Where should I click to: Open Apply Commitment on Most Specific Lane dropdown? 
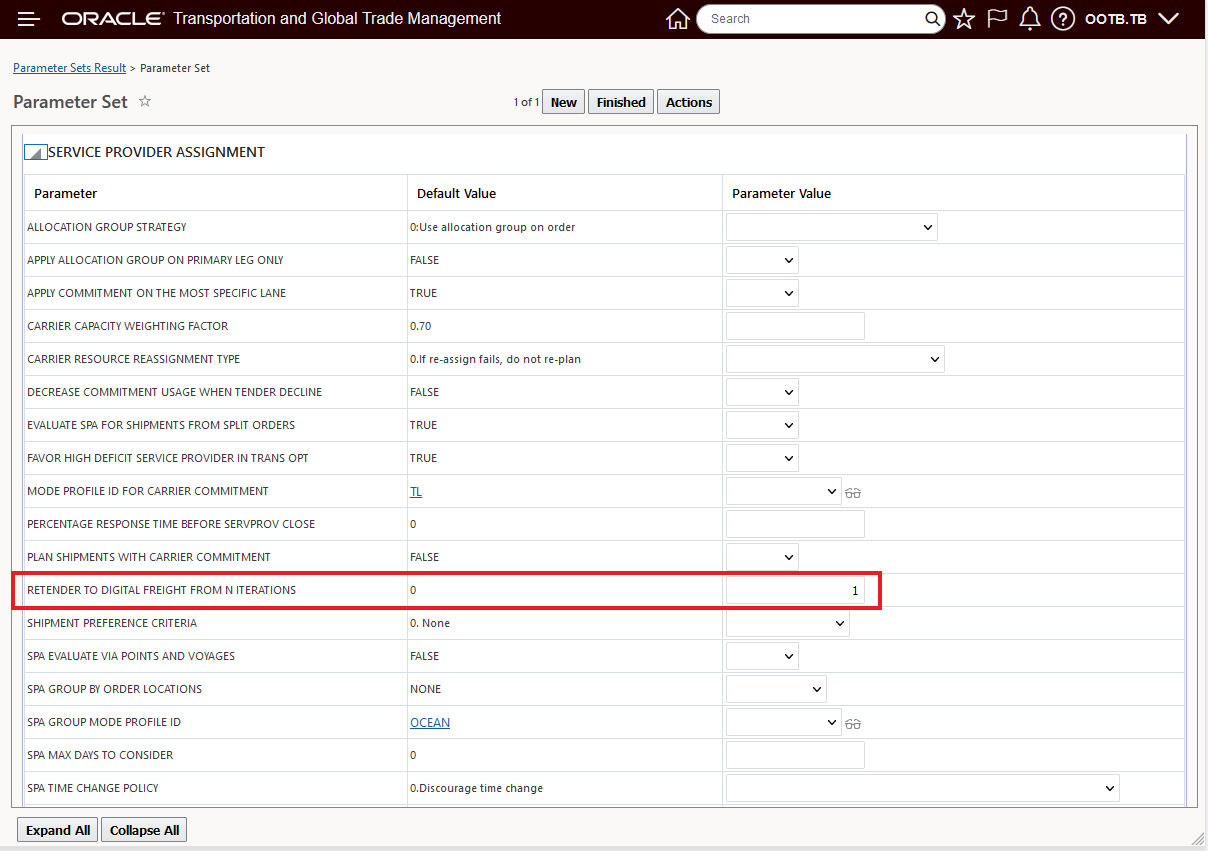[x=762, y=293]
